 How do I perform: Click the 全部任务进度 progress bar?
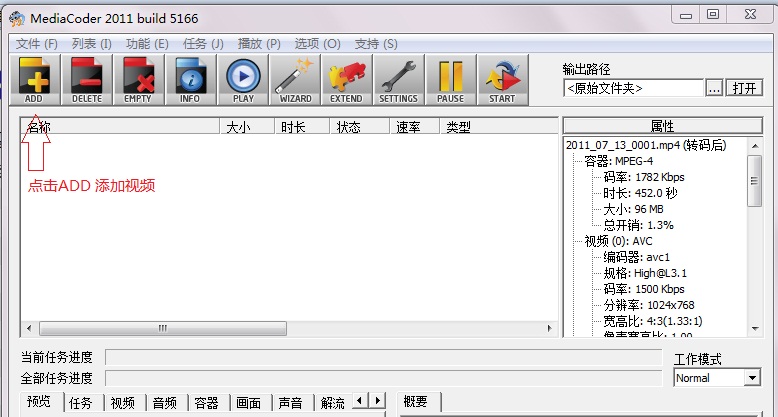point(384,378)
